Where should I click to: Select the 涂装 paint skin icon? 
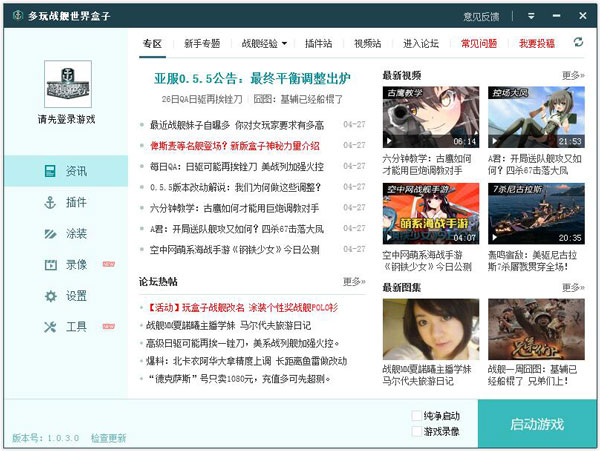[49, 234]
